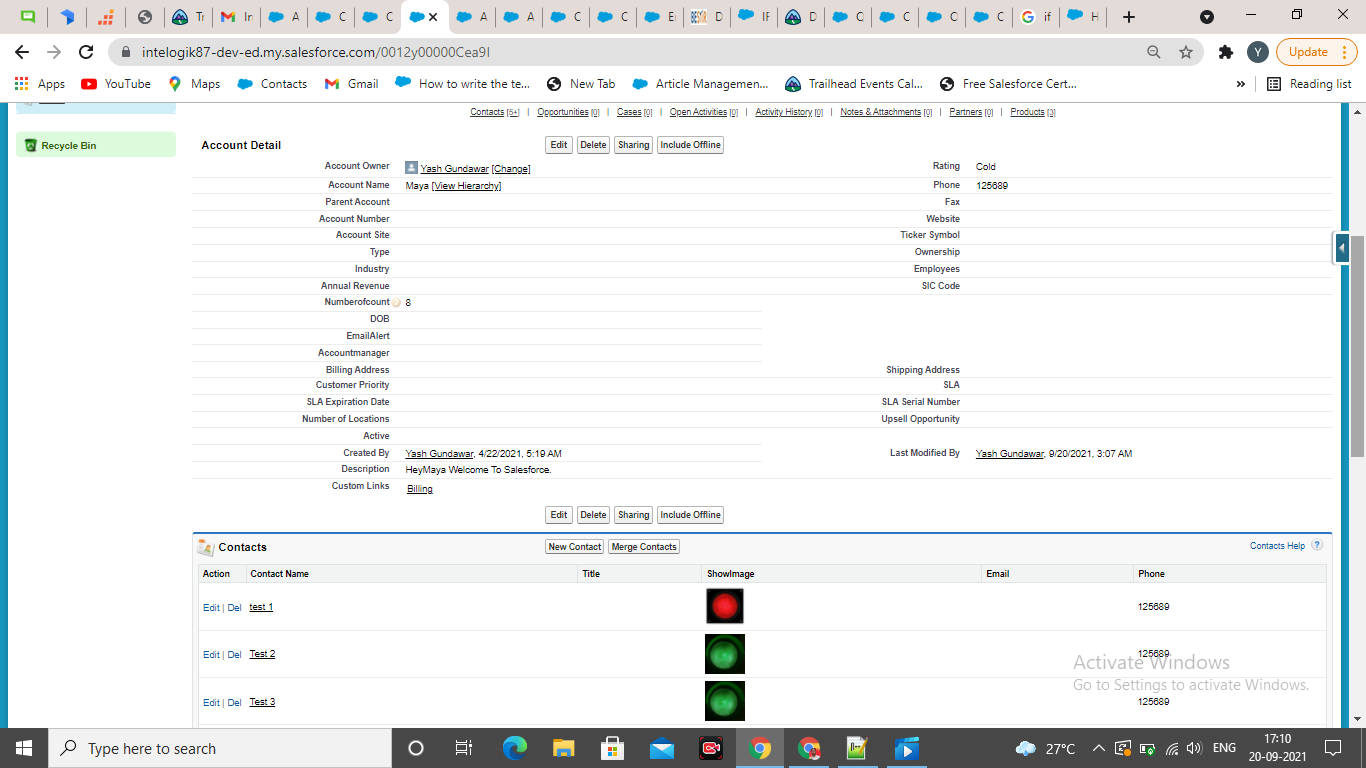Open the Maps bookmark
The image size is (1366, 768).
194,84
